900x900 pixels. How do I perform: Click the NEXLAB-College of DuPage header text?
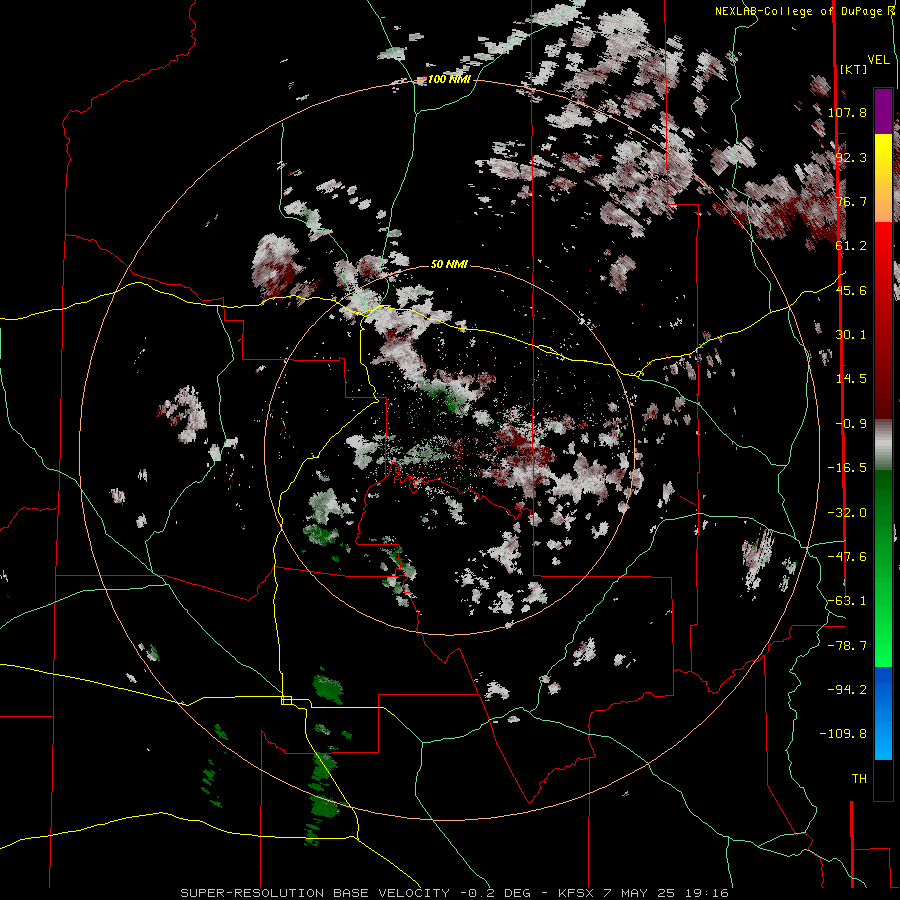(x=800, y=11)
